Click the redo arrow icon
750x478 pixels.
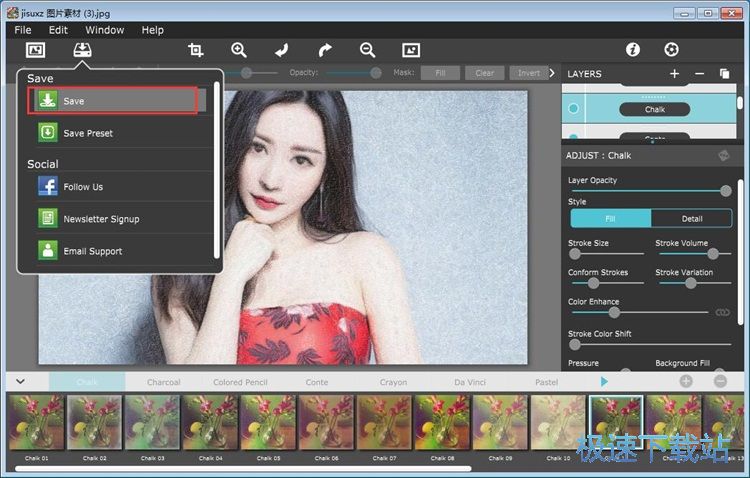[324, 50]
